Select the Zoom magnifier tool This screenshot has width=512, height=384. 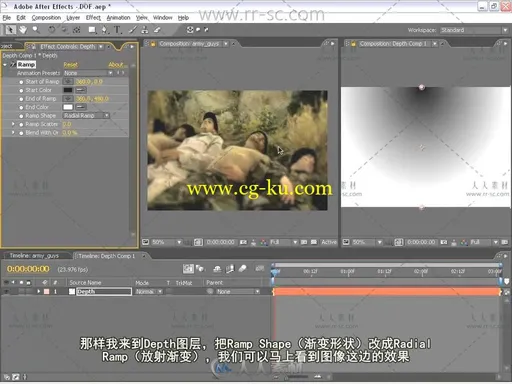pyautogui.click(x=35, y=30)
